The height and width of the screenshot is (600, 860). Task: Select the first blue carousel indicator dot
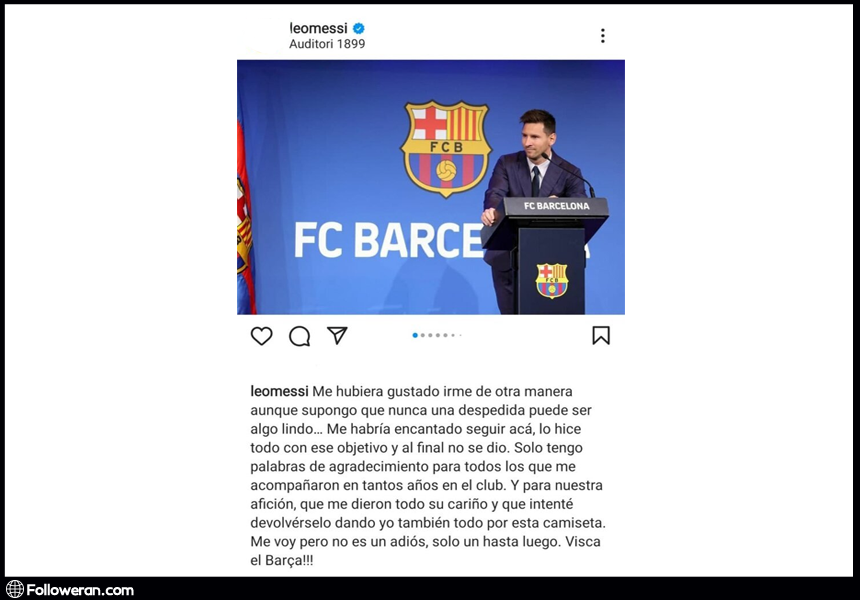415,335
